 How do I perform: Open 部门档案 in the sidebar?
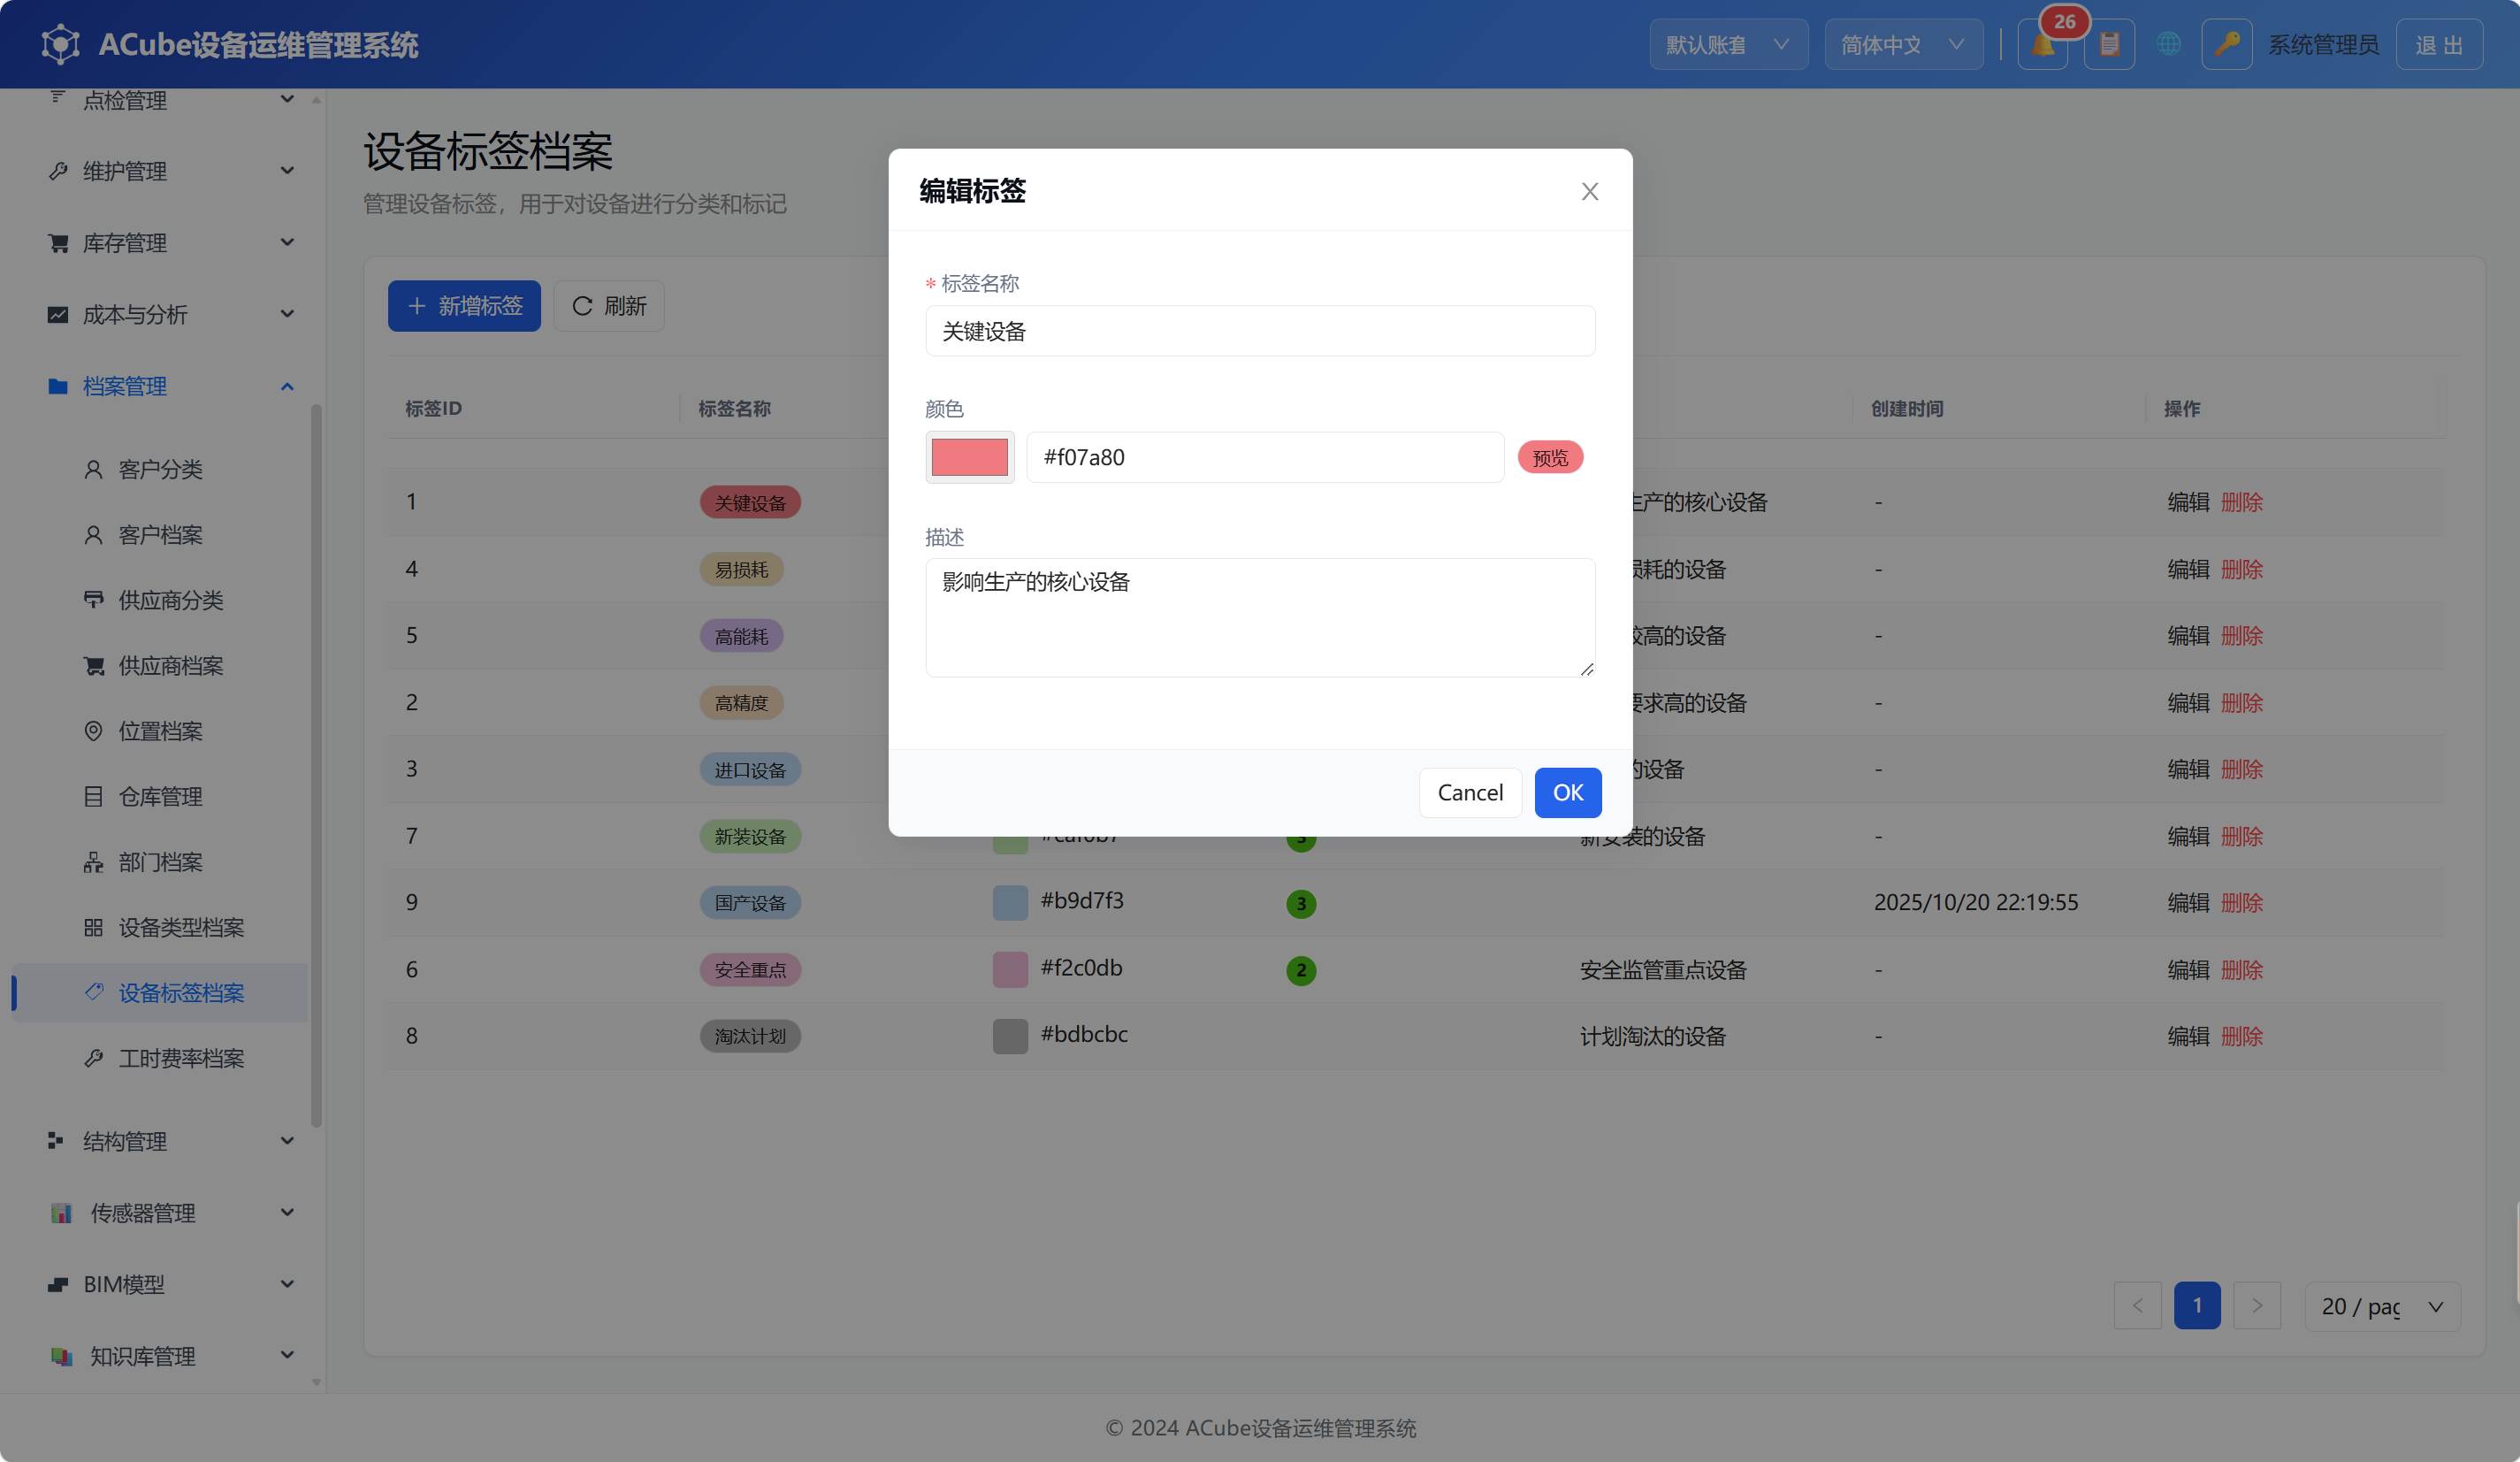pyautogui.click(x=160, y=862)
